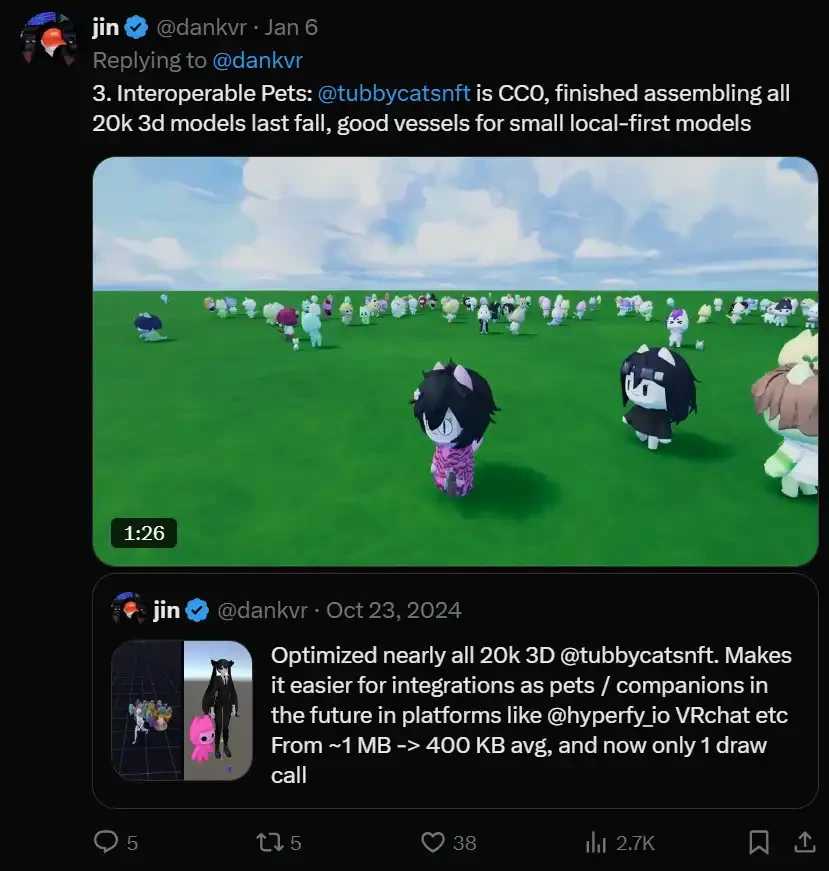The image size is (829, 871).
Task: Open view analytics bar chart icon
Action: 597,842
